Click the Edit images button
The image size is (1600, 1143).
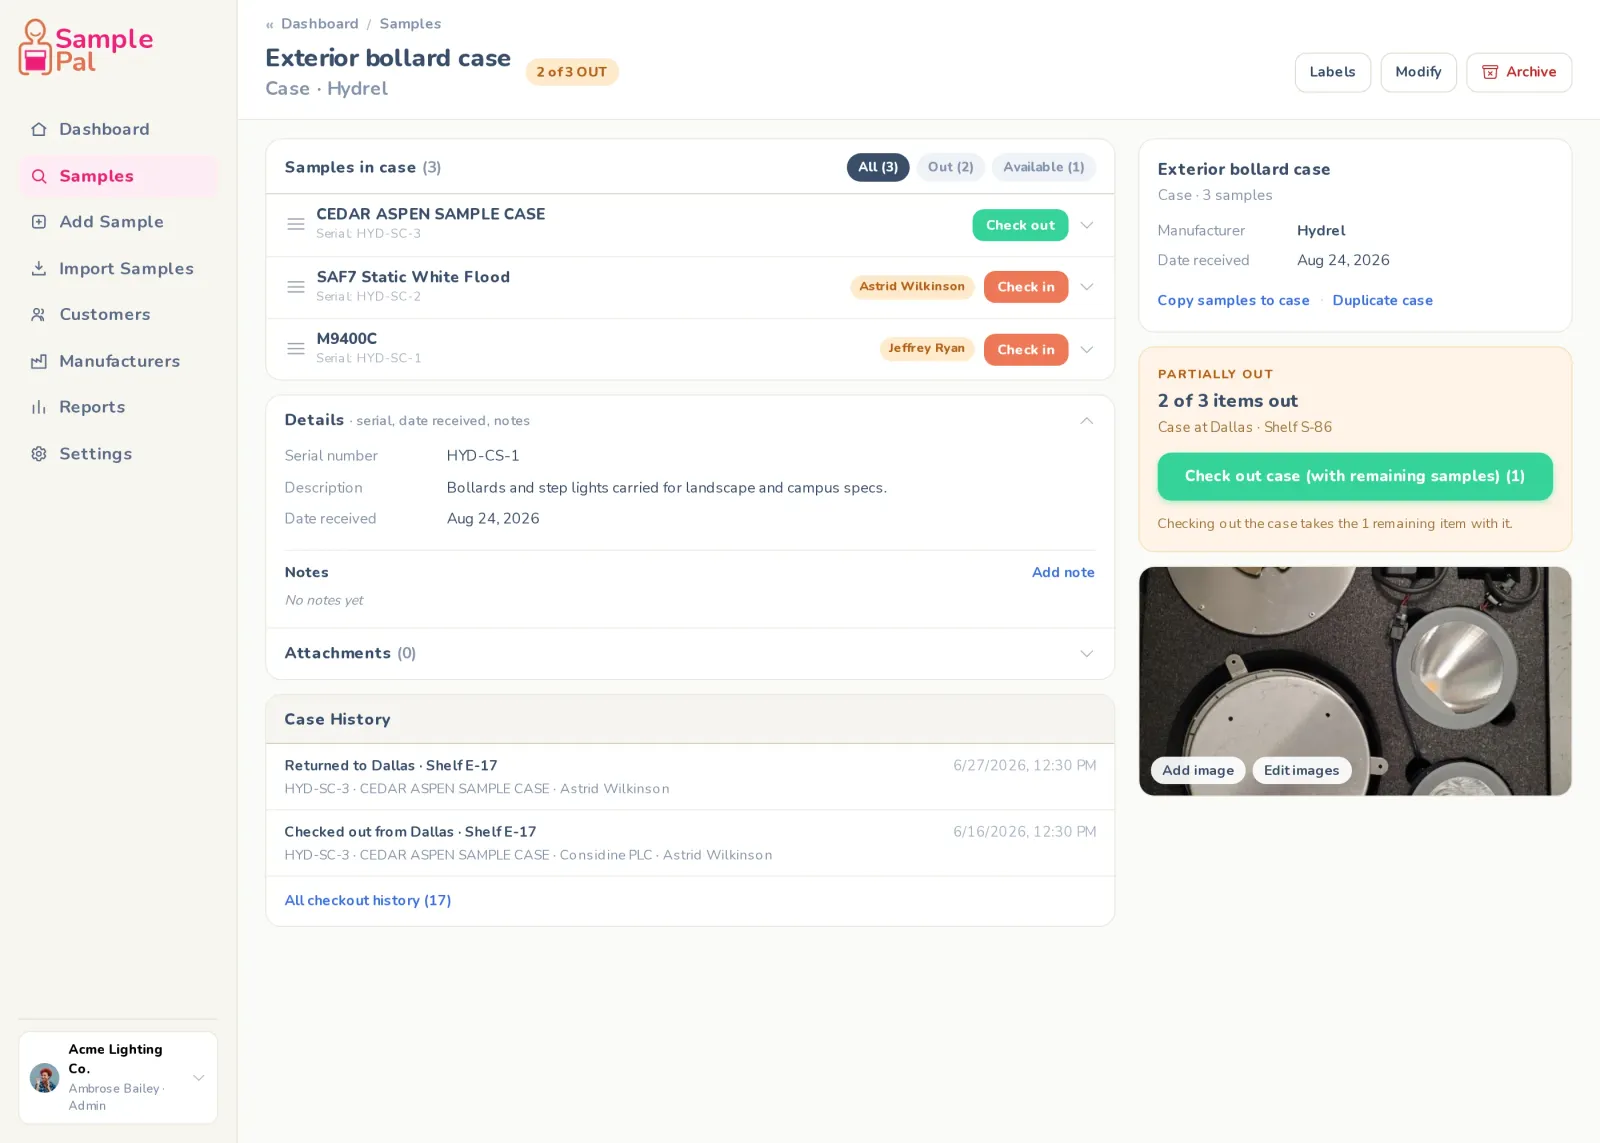pos(1301,770)
